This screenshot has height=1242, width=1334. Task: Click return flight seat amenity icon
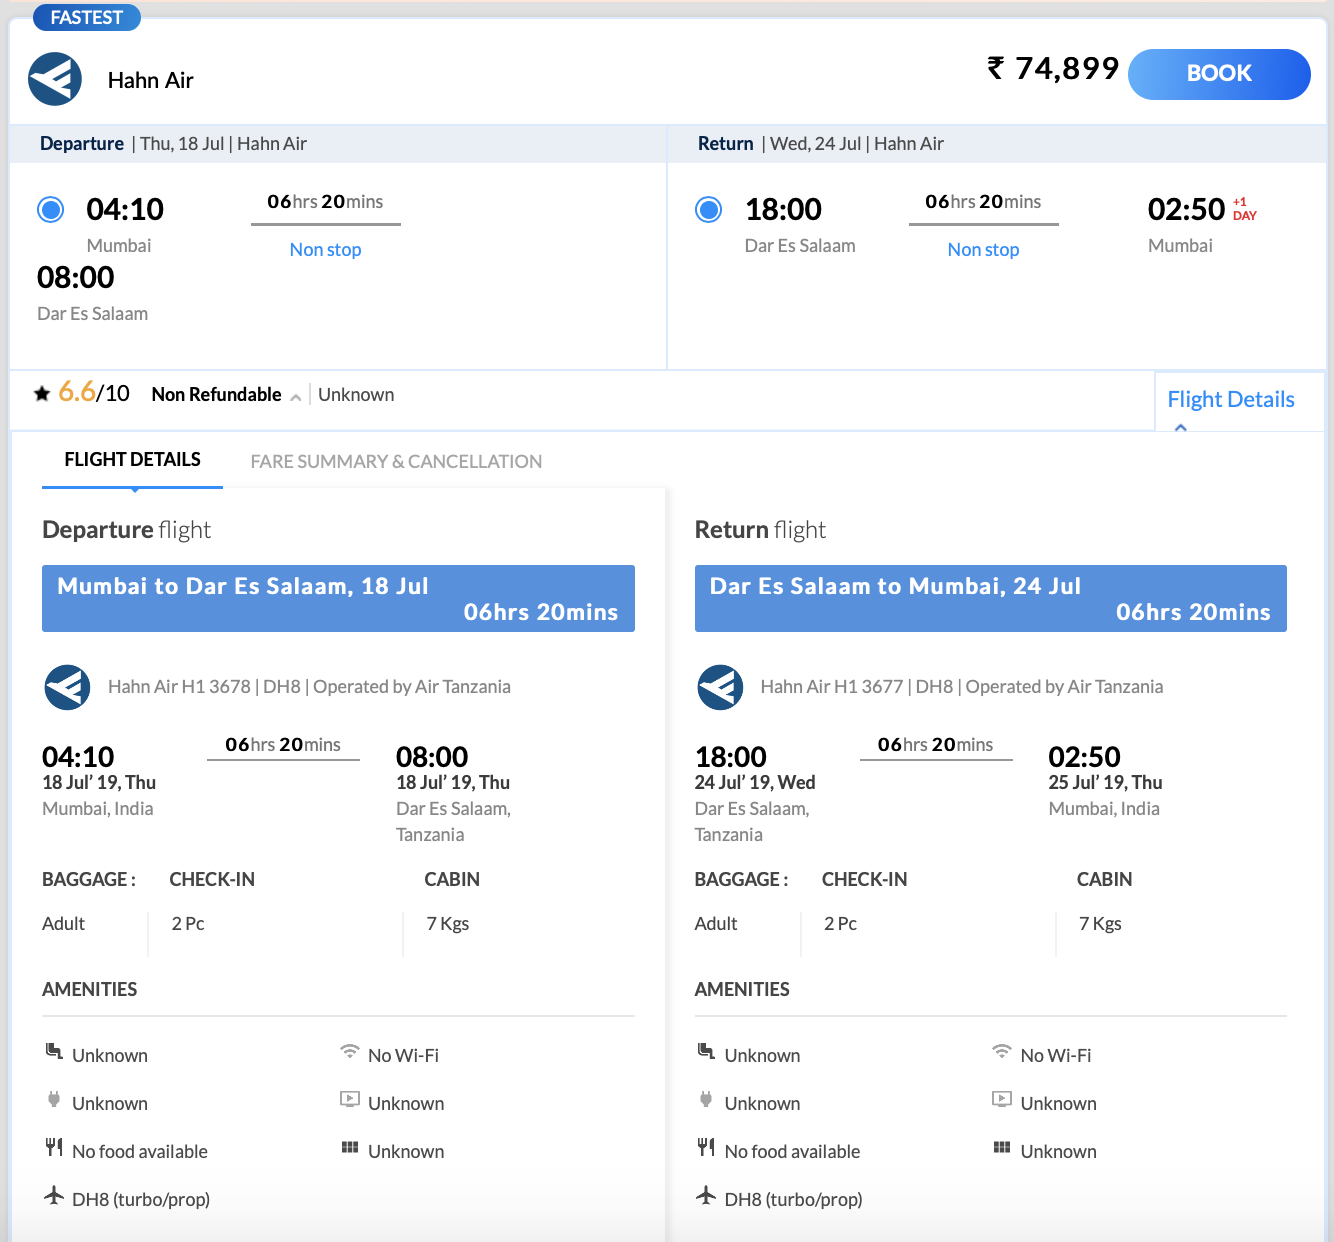pos(706,1050)
